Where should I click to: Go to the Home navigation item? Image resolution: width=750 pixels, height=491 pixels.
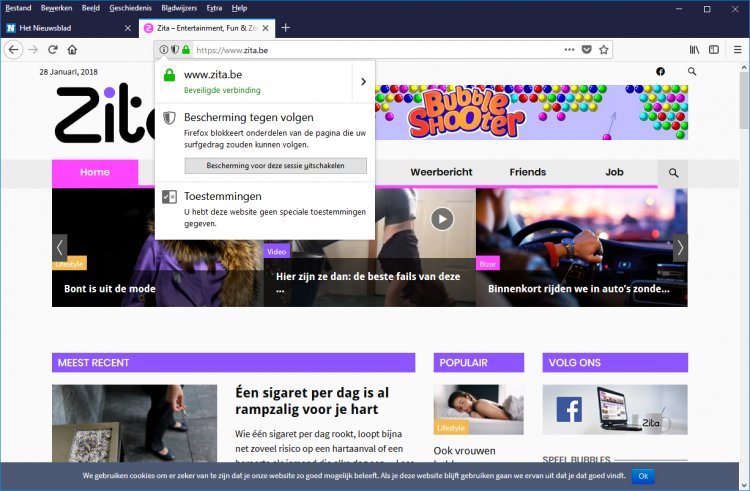pos(95,172)
